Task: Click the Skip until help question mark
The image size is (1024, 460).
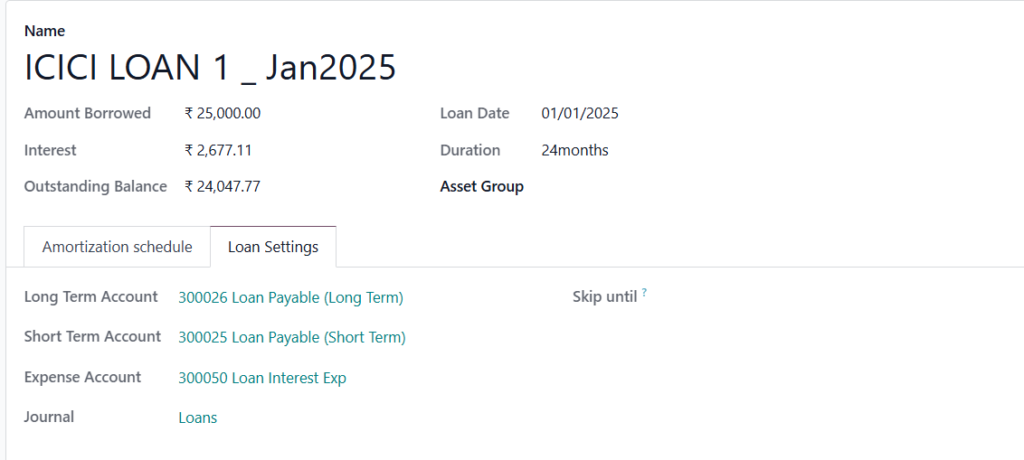Action: [x=644, y=293]
